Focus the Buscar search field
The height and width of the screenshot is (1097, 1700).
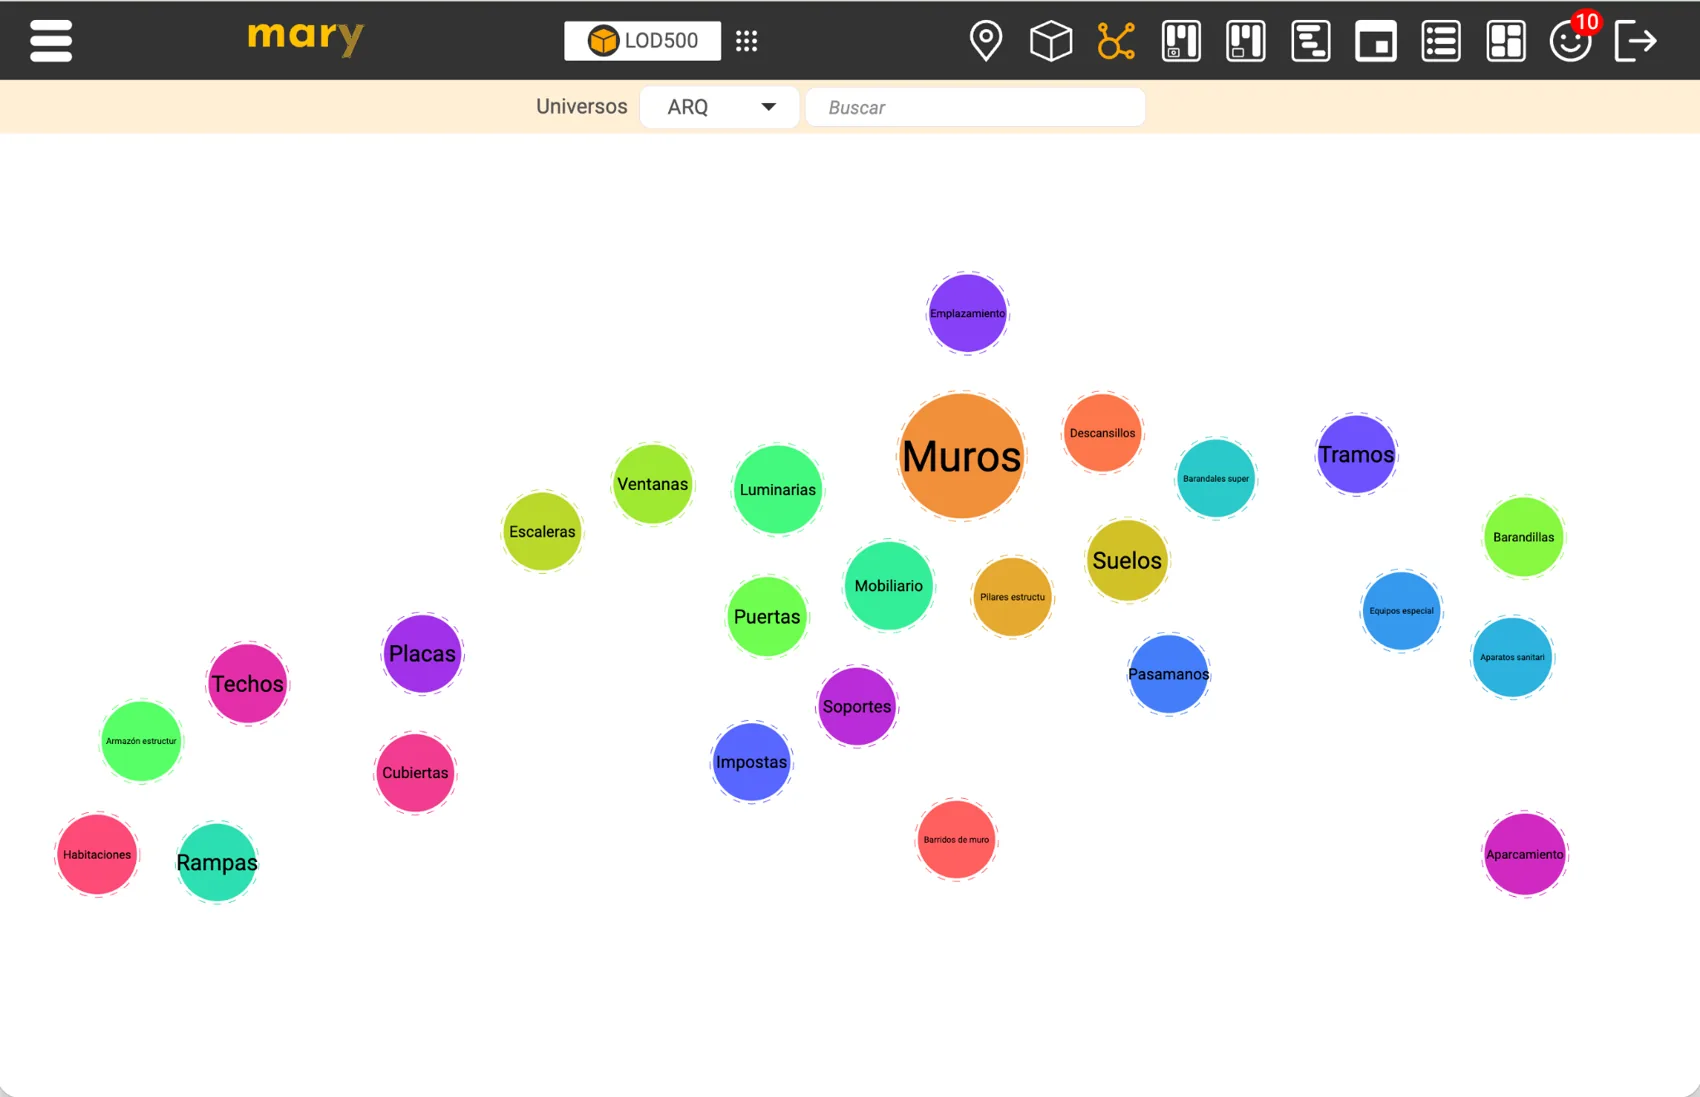pos(975,107)
